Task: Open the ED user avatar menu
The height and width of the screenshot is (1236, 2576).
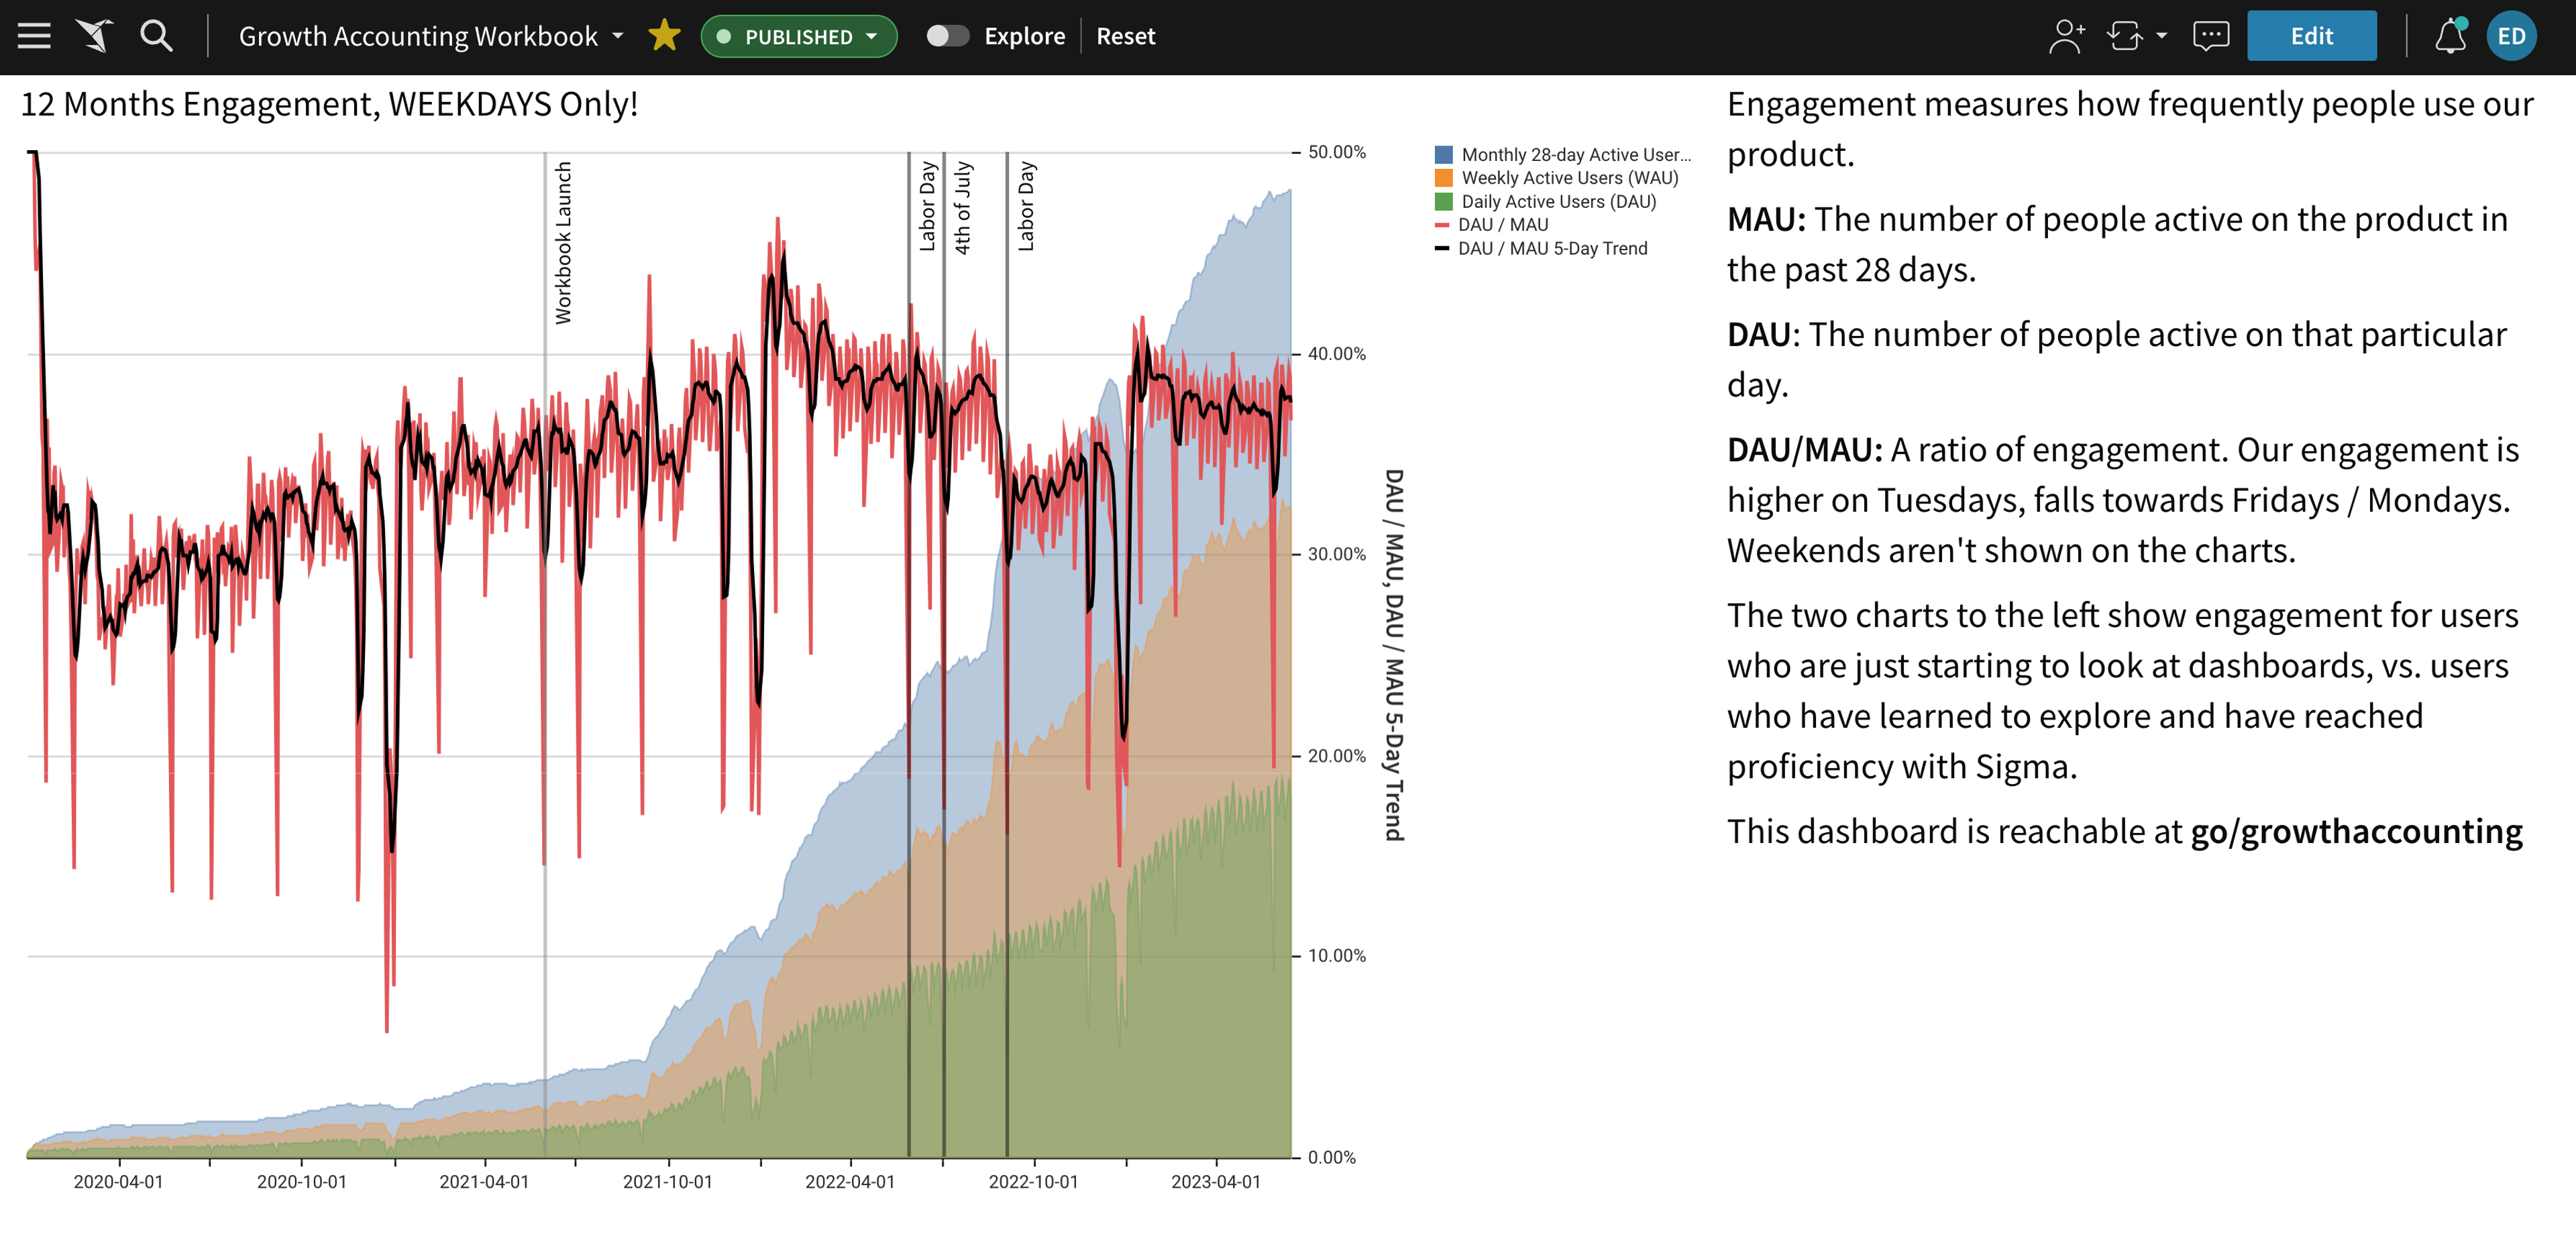Action: 2511,36
